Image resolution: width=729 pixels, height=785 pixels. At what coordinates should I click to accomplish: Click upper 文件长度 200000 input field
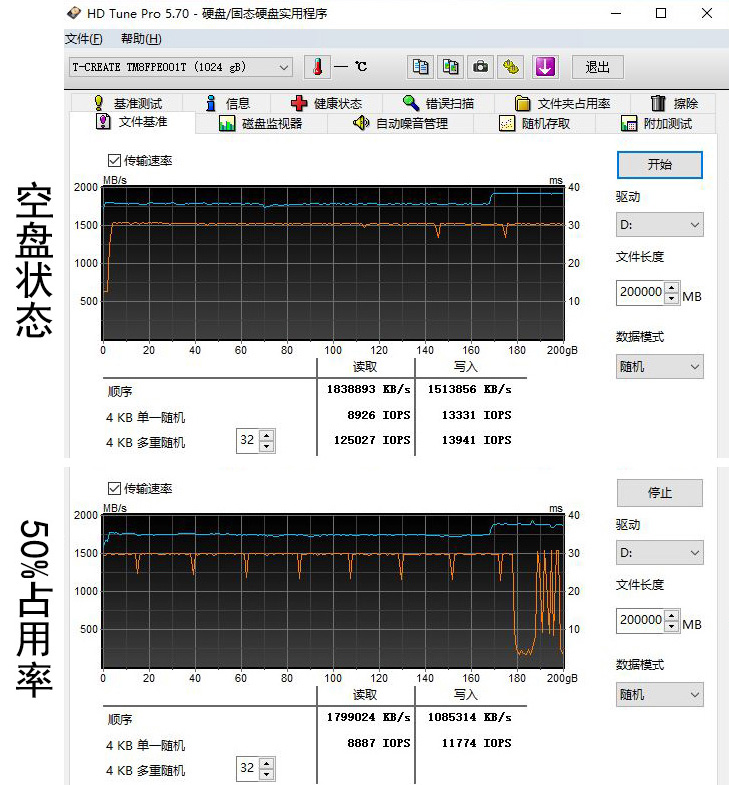coord(640,292)
